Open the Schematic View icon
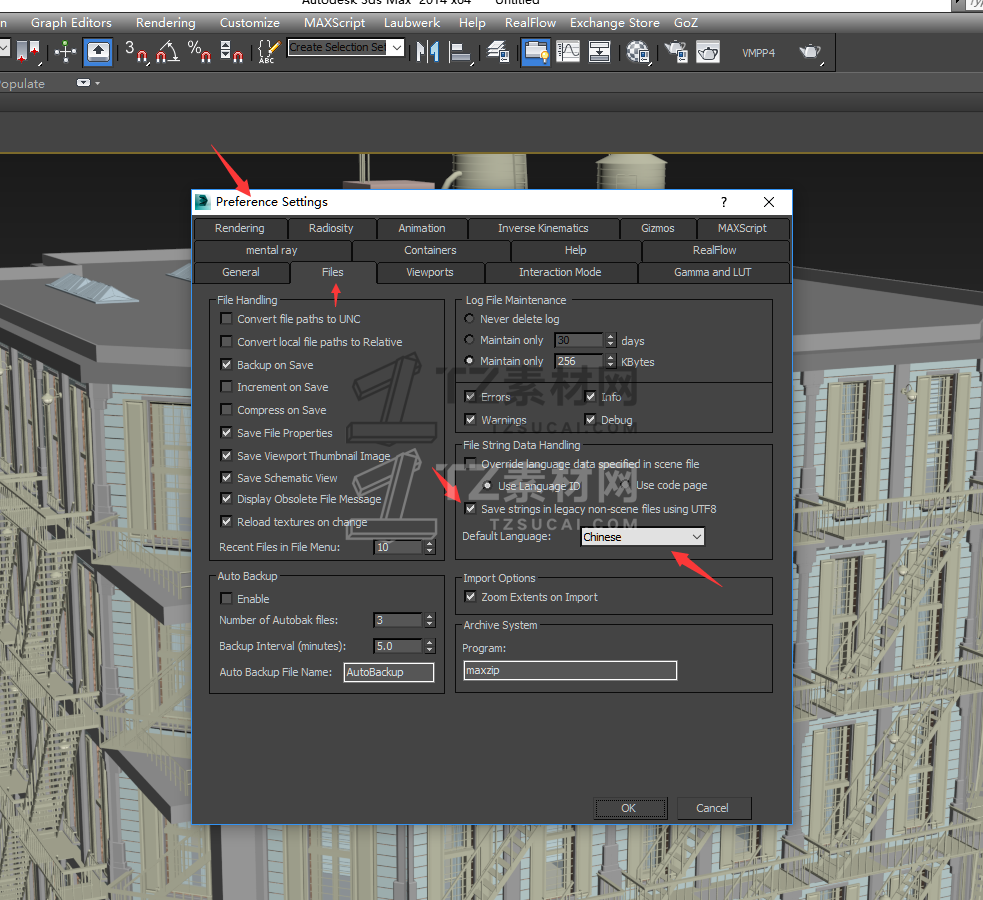 (x=599, y=51)
